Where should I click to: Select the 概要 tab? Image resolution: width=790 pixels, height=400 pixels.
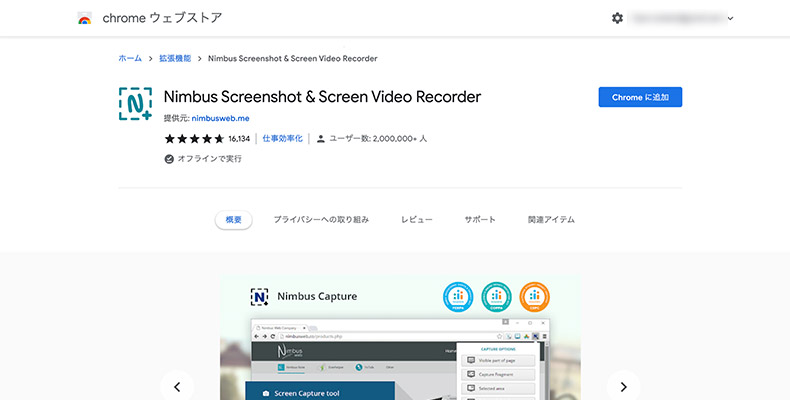(233, 220)
